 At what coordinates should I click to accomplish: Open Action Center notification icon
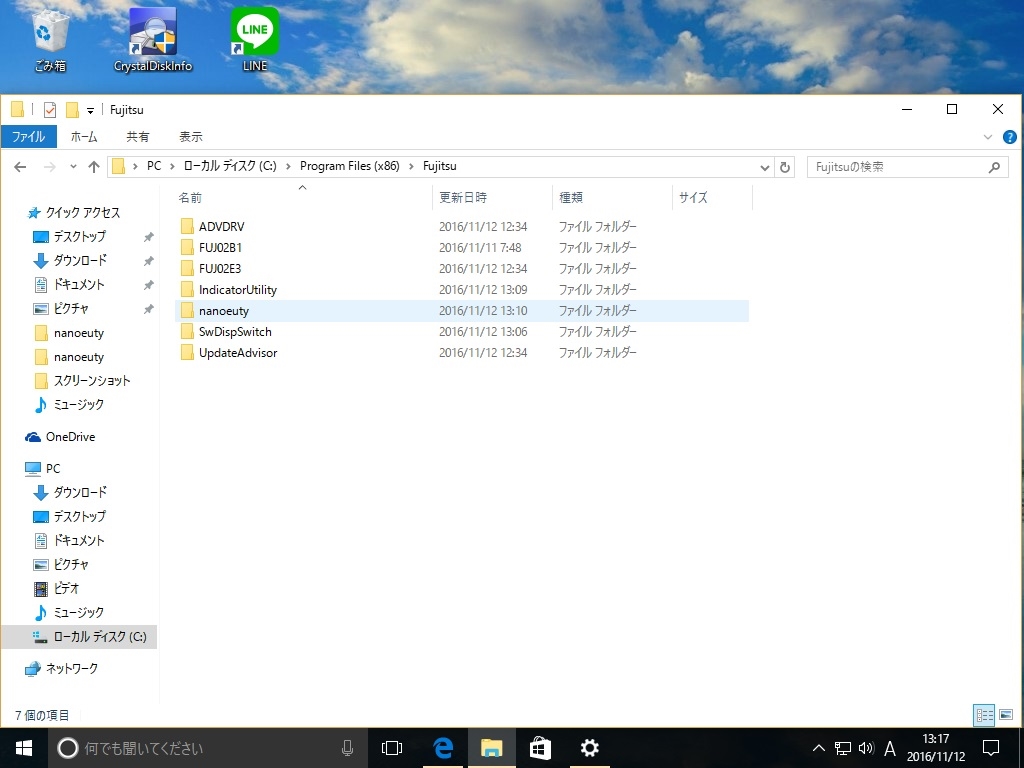point(991,748)
